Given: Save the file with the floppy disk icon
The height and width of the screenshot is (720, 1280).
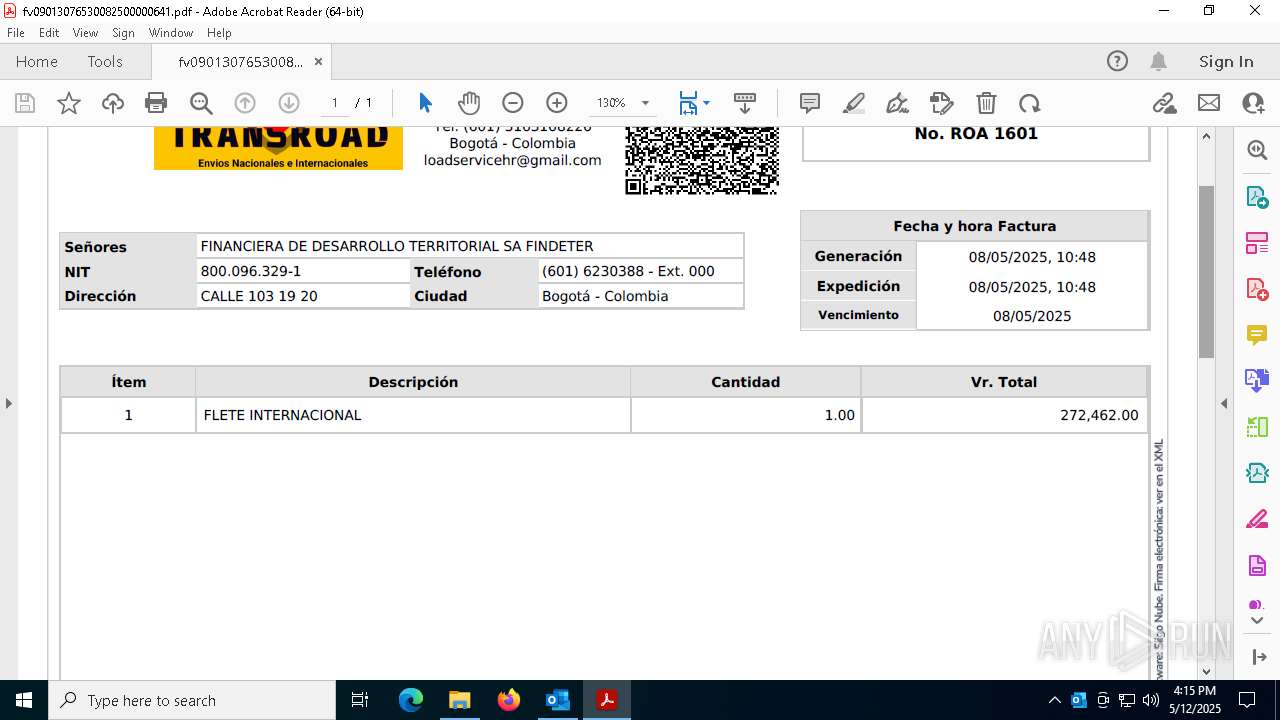Looking at the screenshot, I should point(25,103).
